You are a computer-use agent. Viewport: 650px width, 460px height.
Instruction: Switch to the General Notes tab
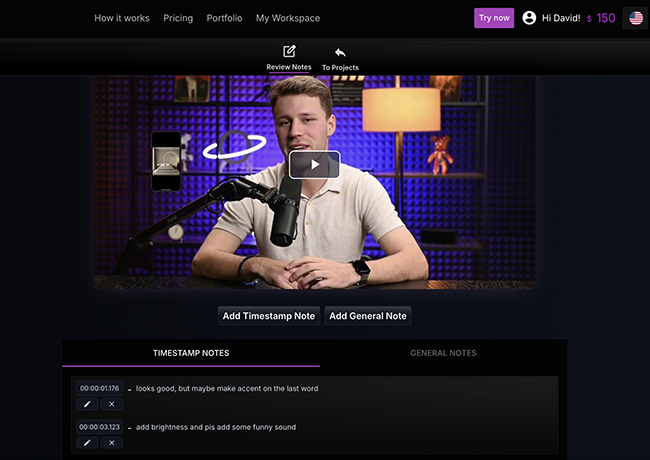pyautogui.click(x=443, y=353)
